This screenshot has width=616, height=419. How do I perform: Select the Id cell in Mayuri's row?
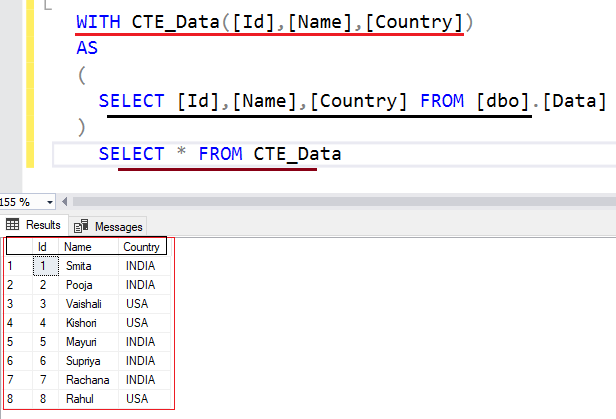pos(46,342)
